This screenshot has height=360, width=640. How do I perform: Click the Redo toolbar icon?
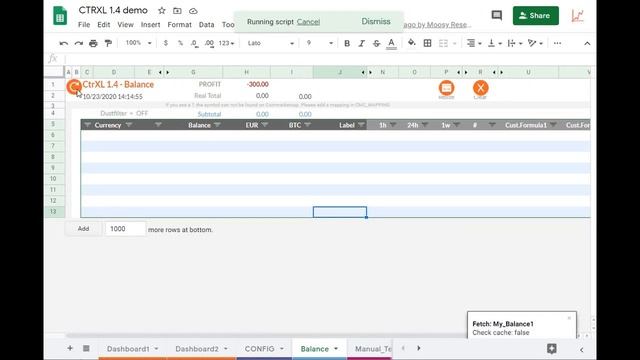click(x=78, y=43)
